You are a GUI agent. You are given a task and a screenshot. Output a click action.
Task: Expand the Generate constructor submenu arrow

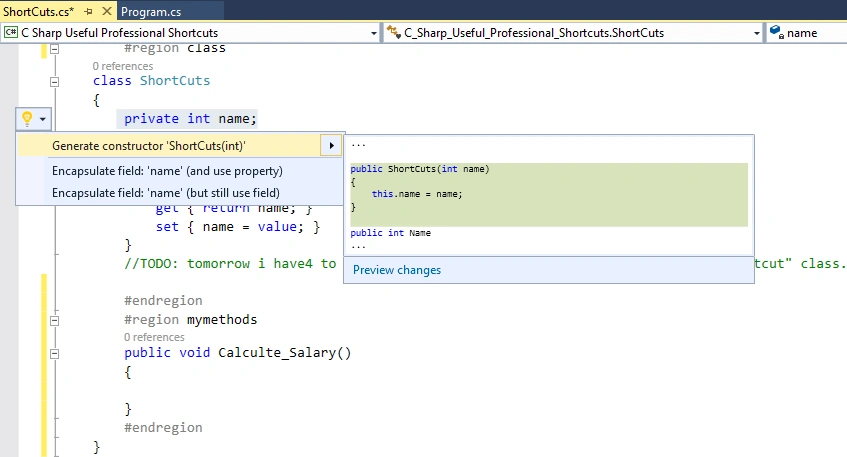[x=331, y=146]
